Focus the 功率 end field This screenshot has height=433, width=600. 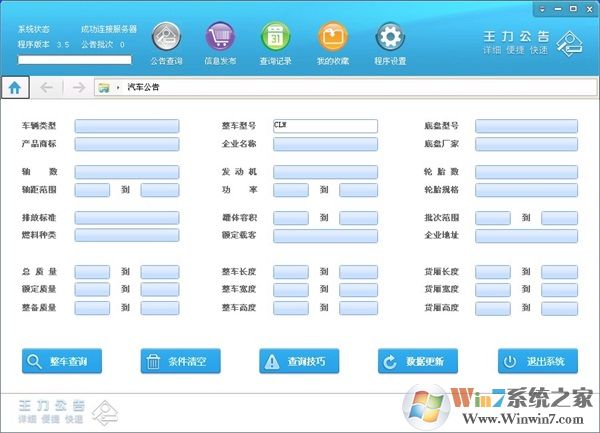359,190
